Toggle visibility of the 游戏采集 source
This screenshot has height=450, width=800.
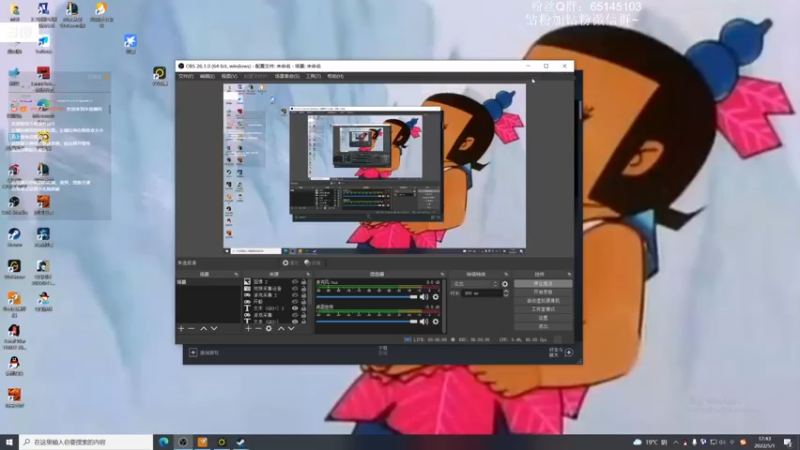(295, 315)
